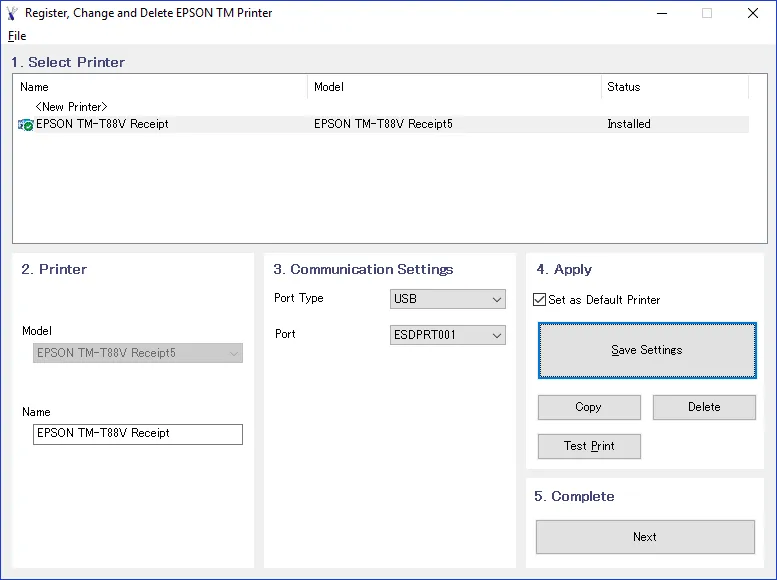The height and width of the screenshot is (580, 777).
Task: Click the printer status icon beside EPSON TM-T88V Receipt
Action: [x=25, y=125]
